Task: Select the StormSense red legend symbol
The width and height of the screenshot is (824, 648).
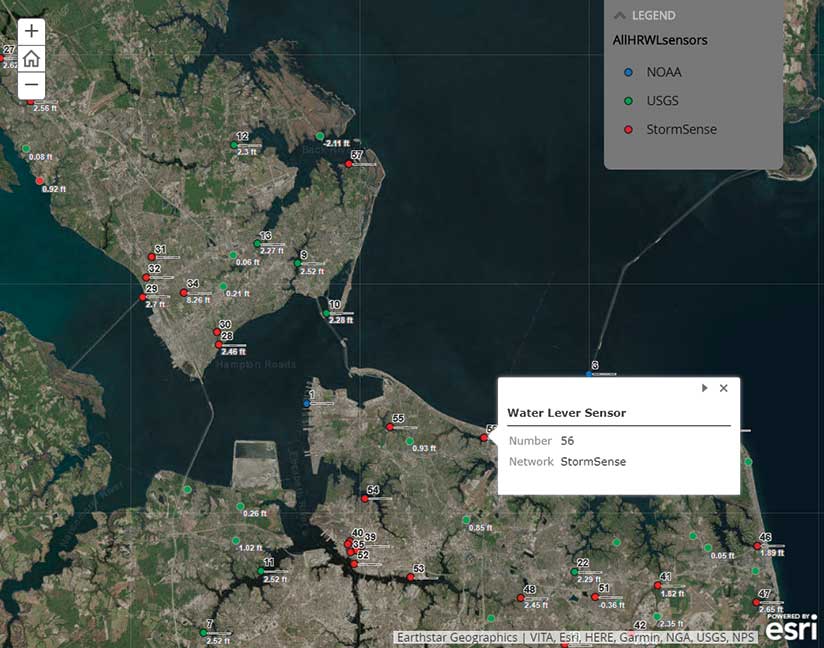Action: pos(628,129)
